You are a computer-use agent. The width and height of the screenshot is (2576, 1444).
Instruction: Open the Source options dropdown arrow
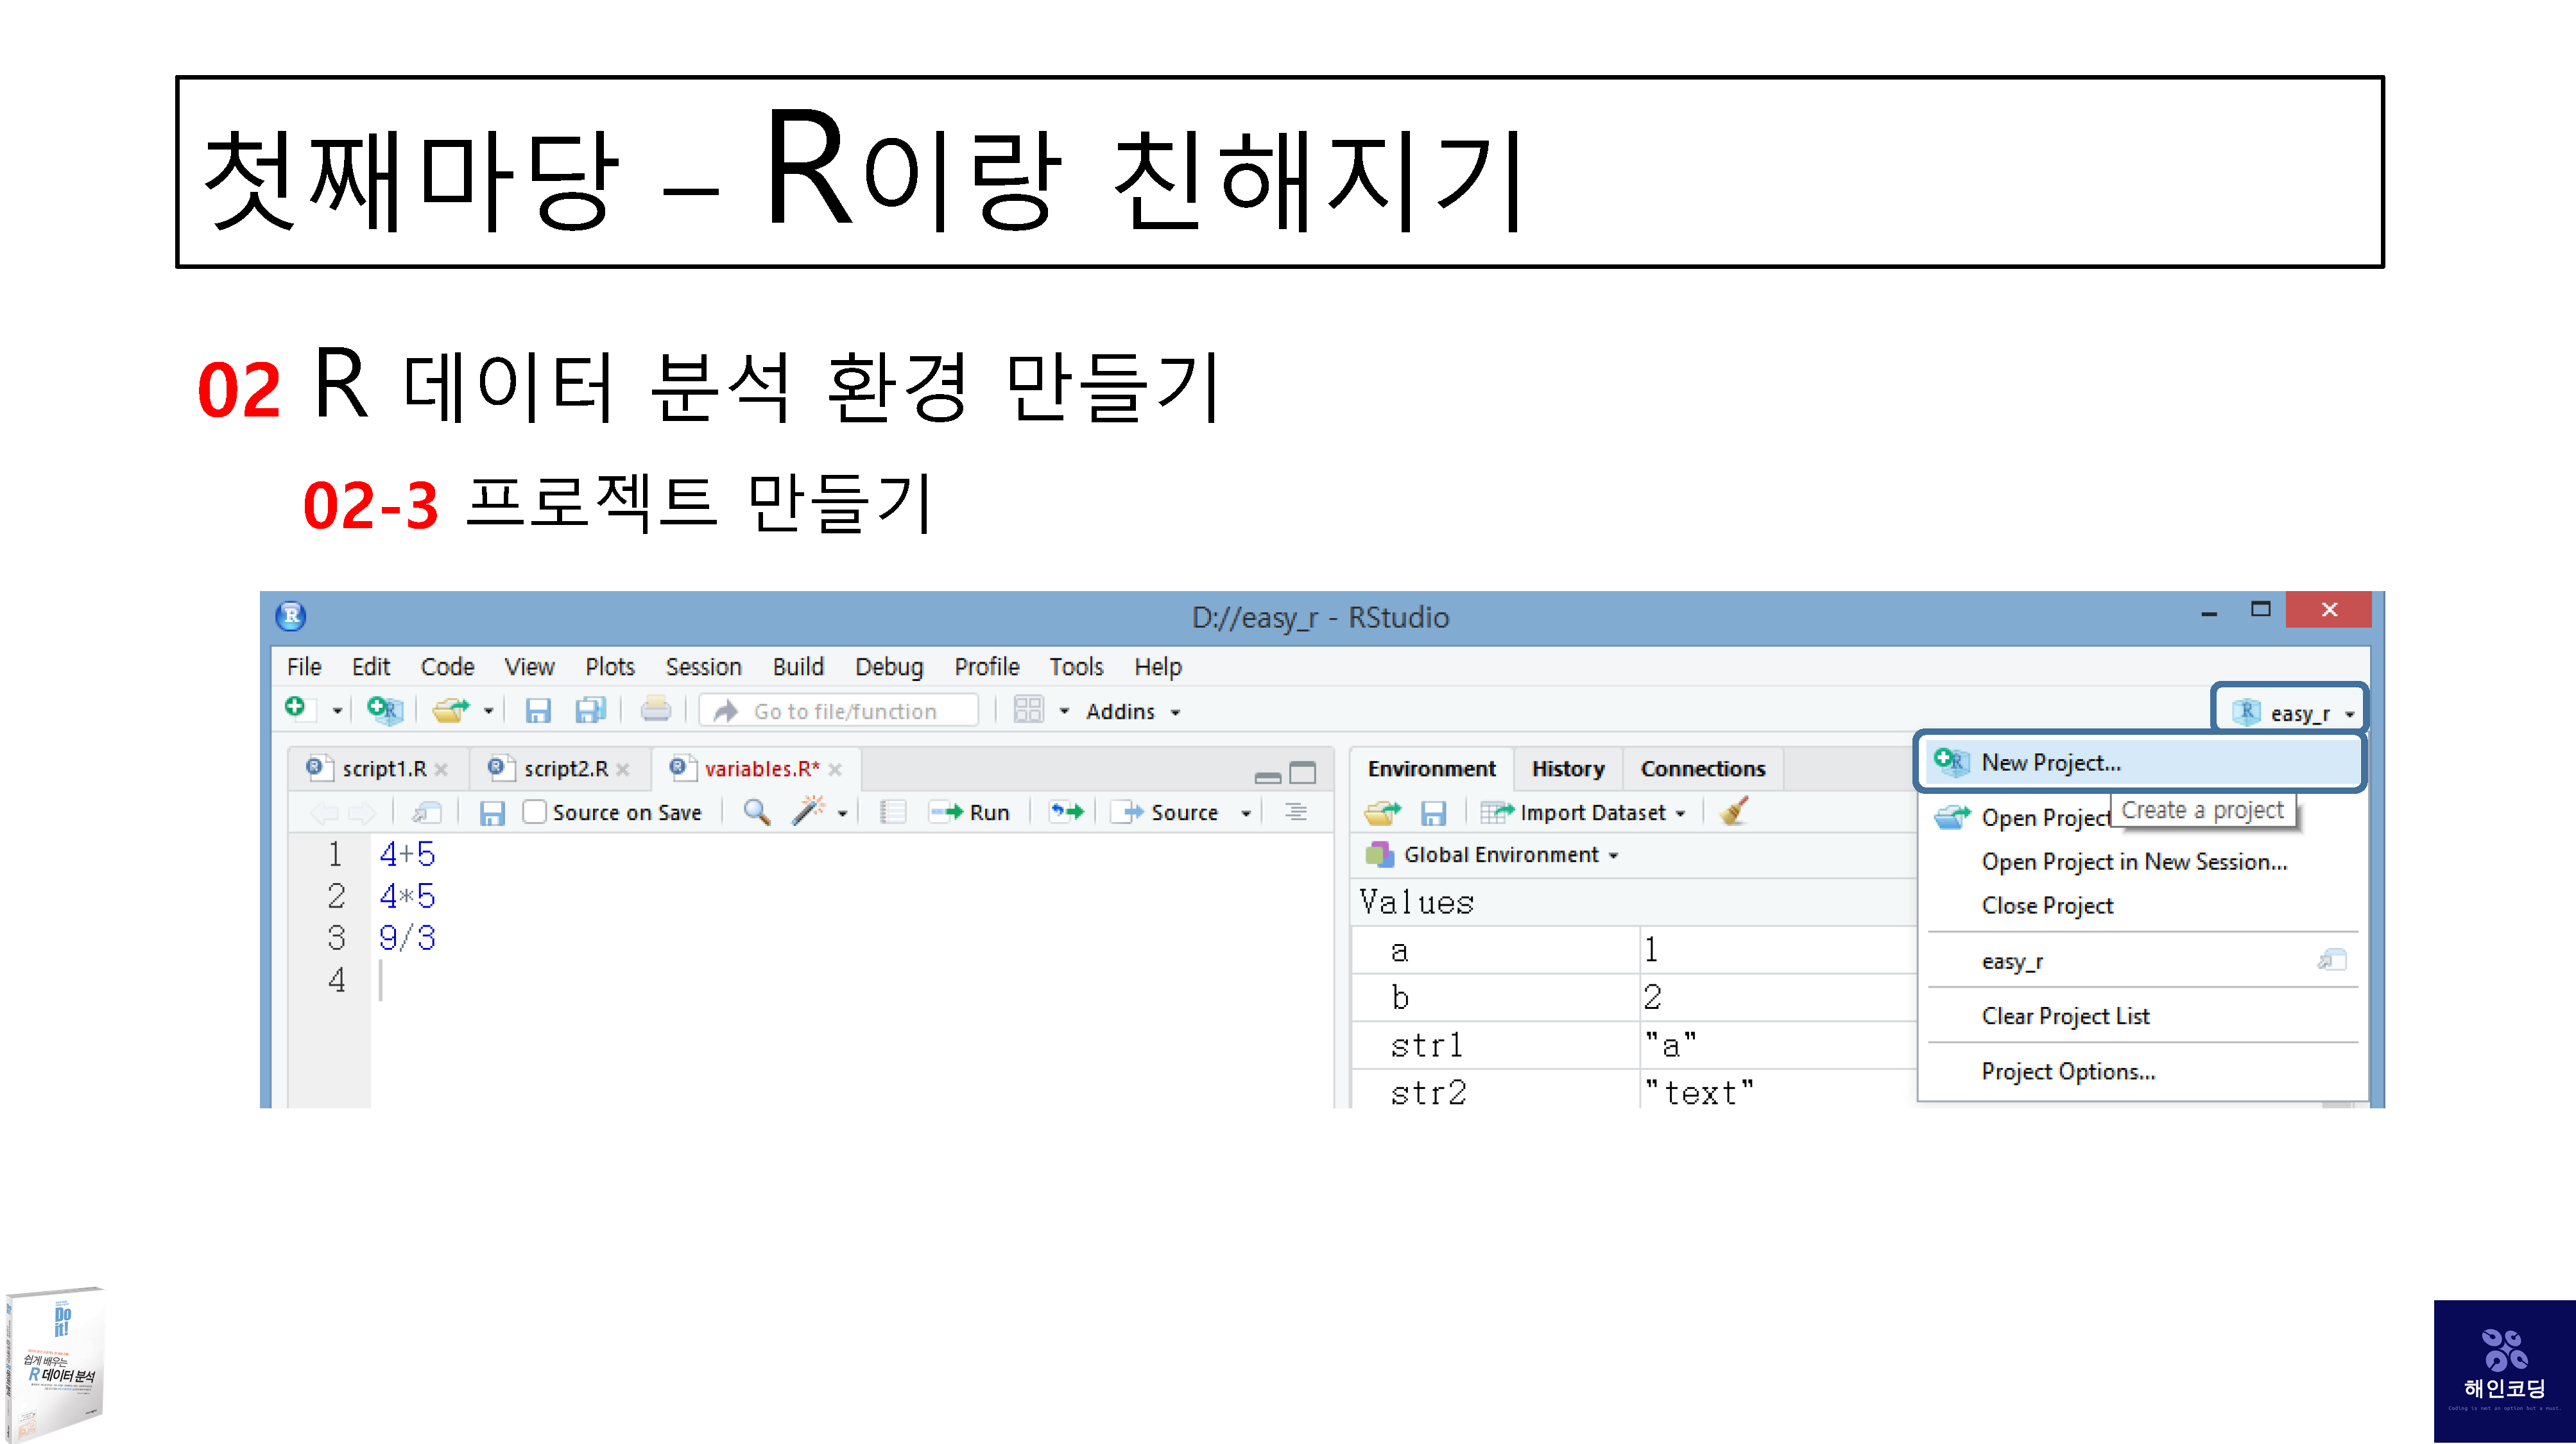[1245, 813]
